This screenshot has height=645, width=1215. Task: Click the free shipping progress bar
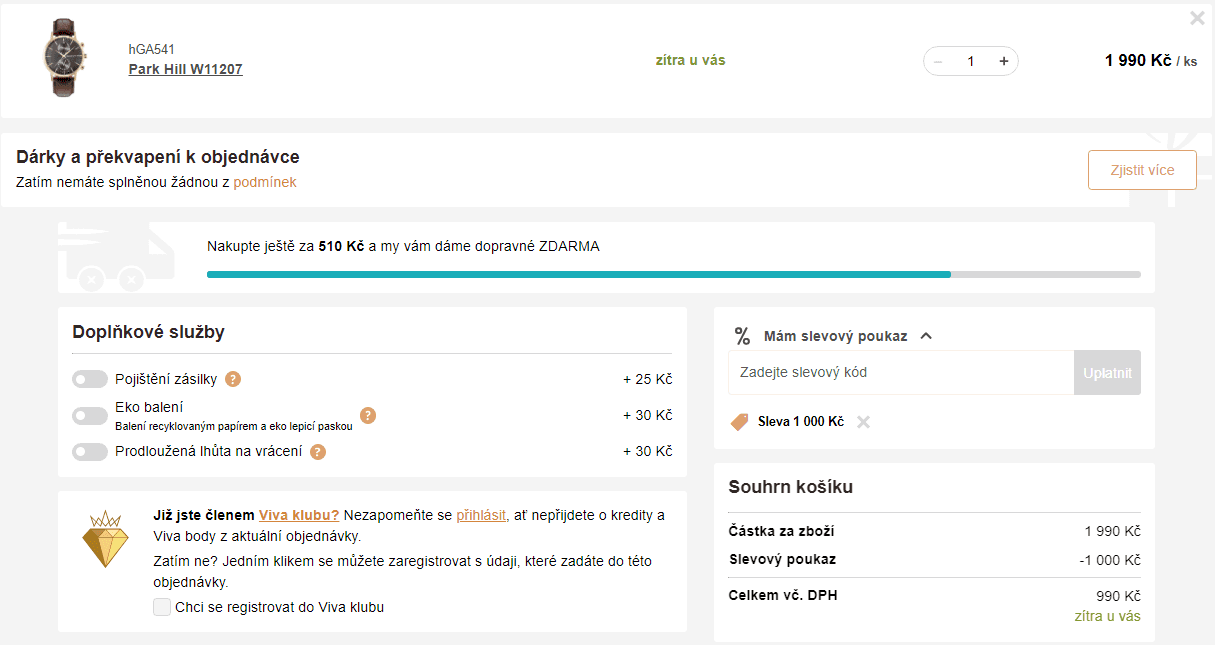pos(673,274)
